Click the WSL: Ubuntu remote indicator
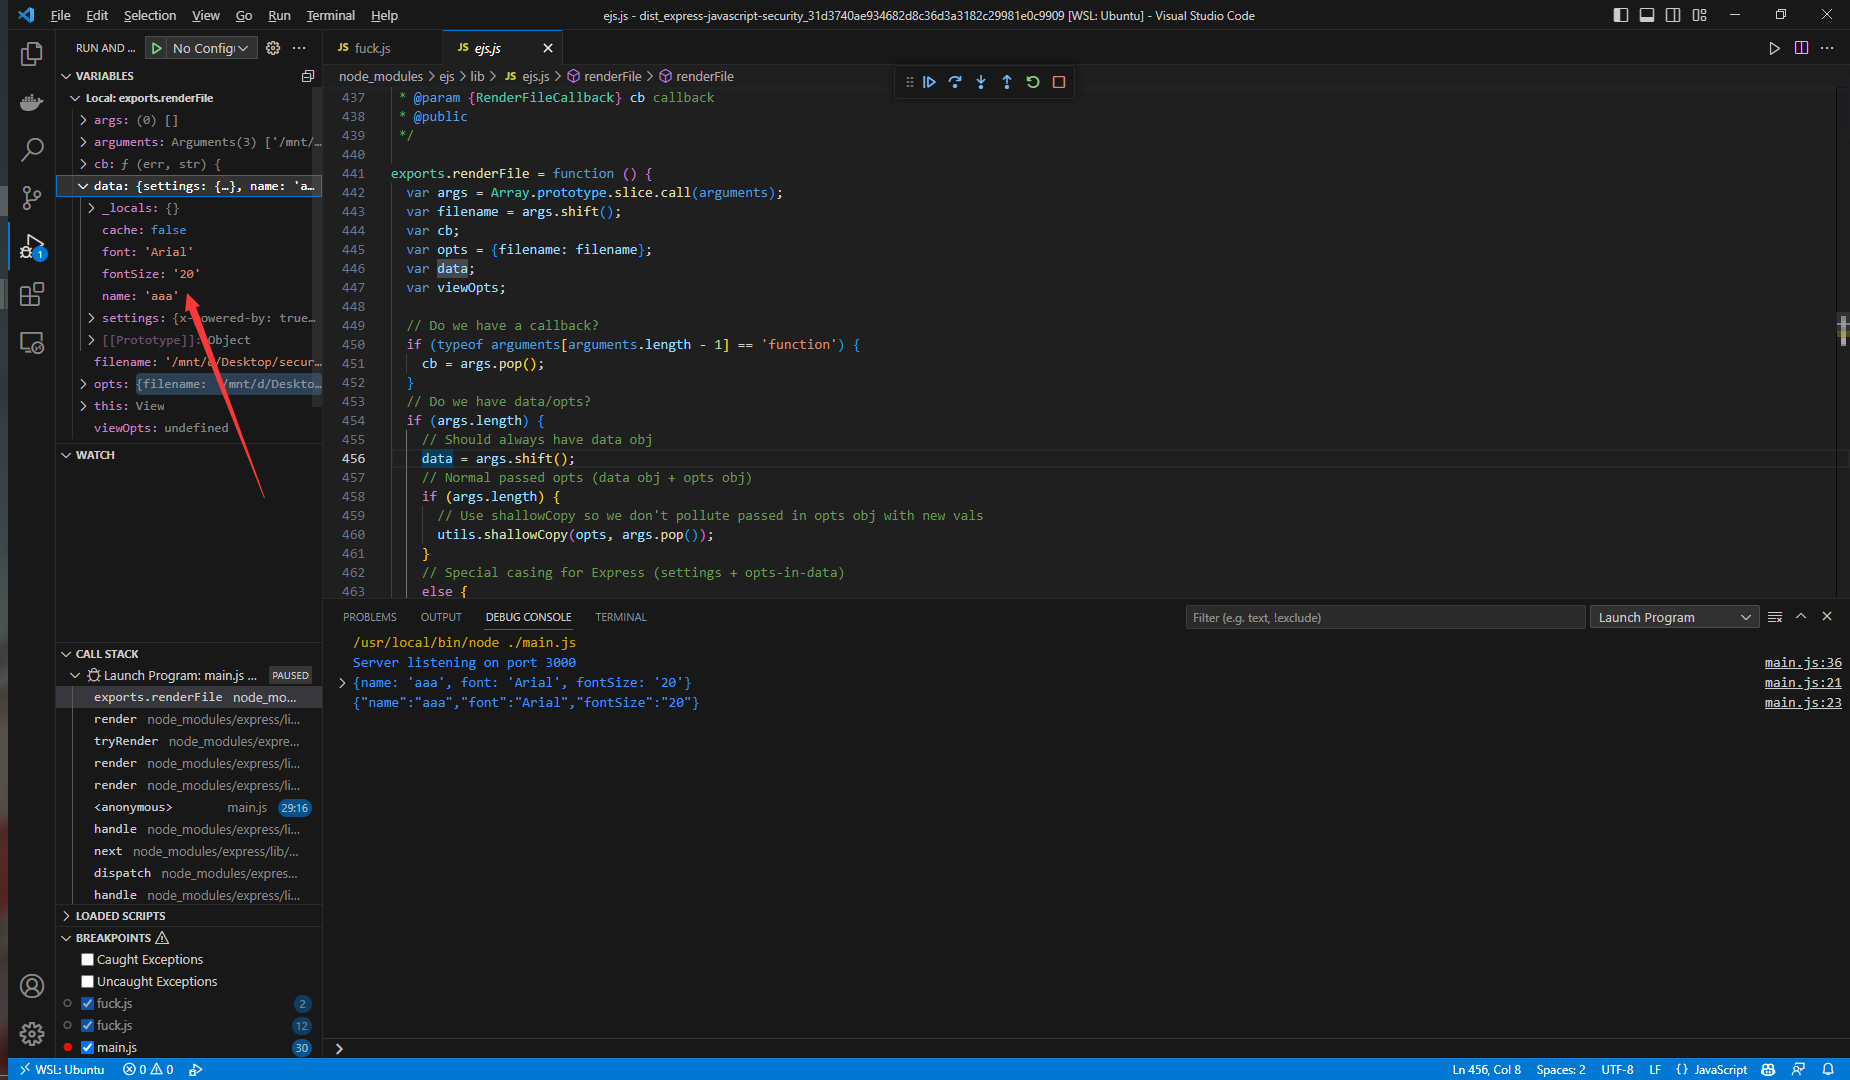The image size is (1850, 1080). click(x=61, y=1069)
